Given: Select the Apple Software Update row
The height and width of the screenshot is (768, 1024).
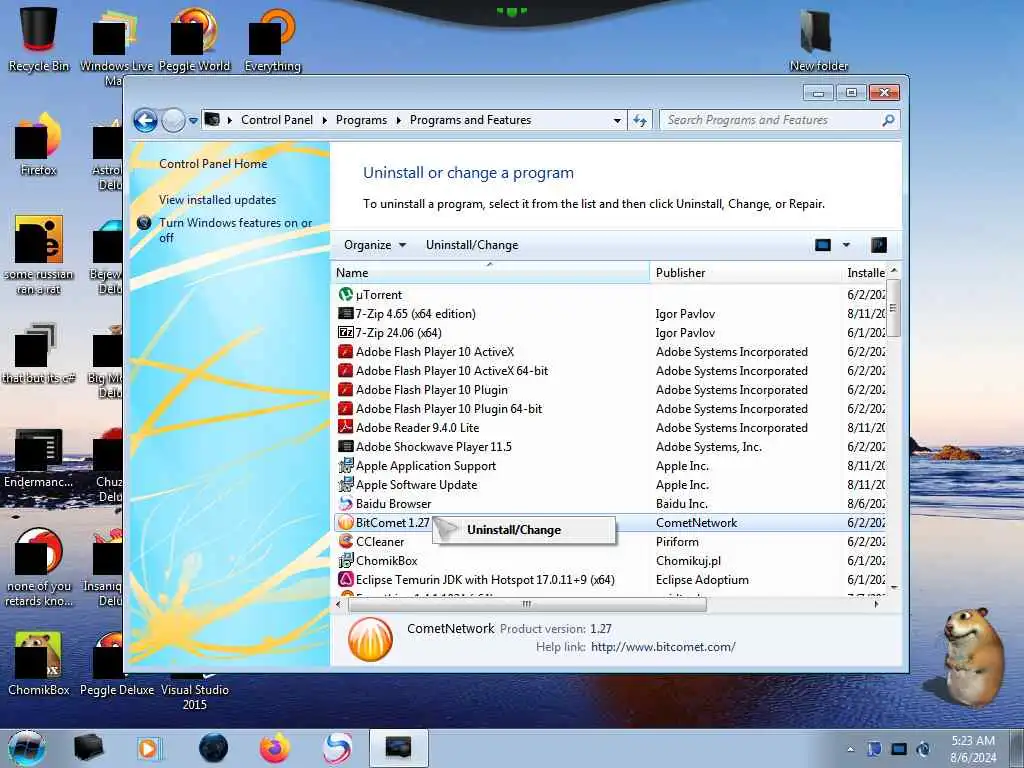Looking at the screenshot, I should coord(611,485).
